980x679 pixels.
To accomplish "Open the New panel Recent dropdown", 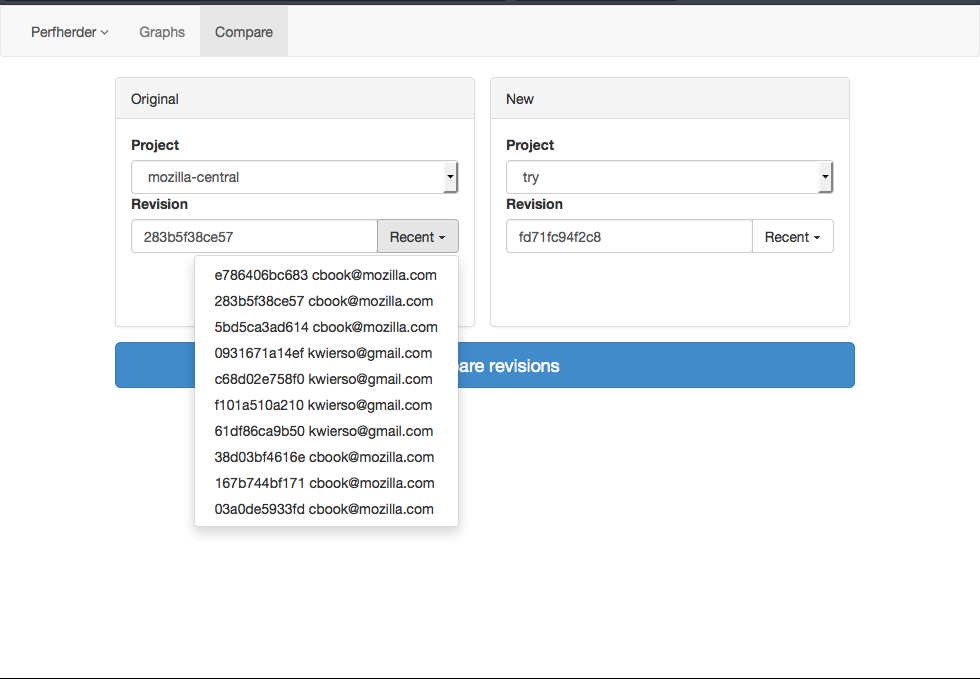I will tap(792, 237).
